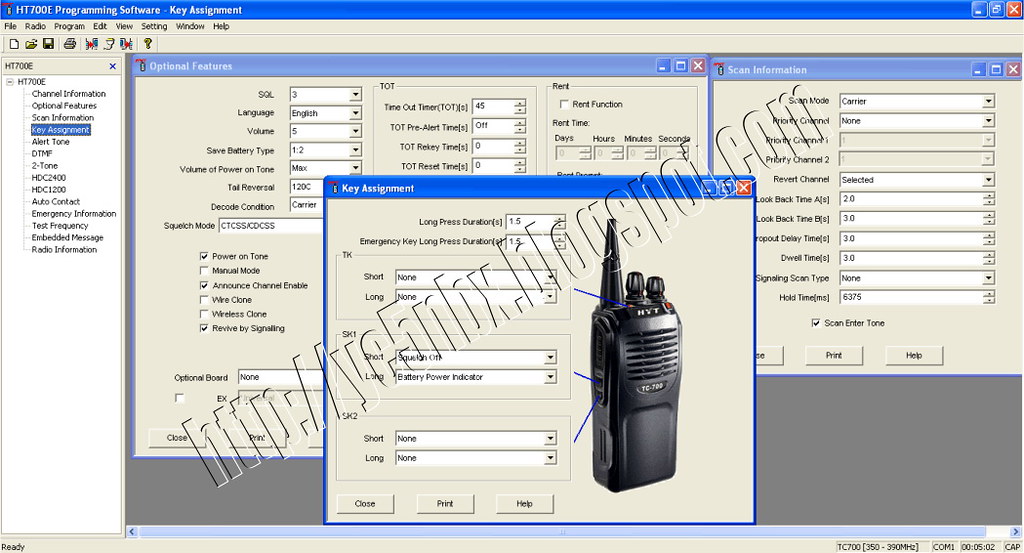The width and height of the screenshot is (1024, 553).
Task: Click Close button in Key Assignment window
Action: (365, 503)
